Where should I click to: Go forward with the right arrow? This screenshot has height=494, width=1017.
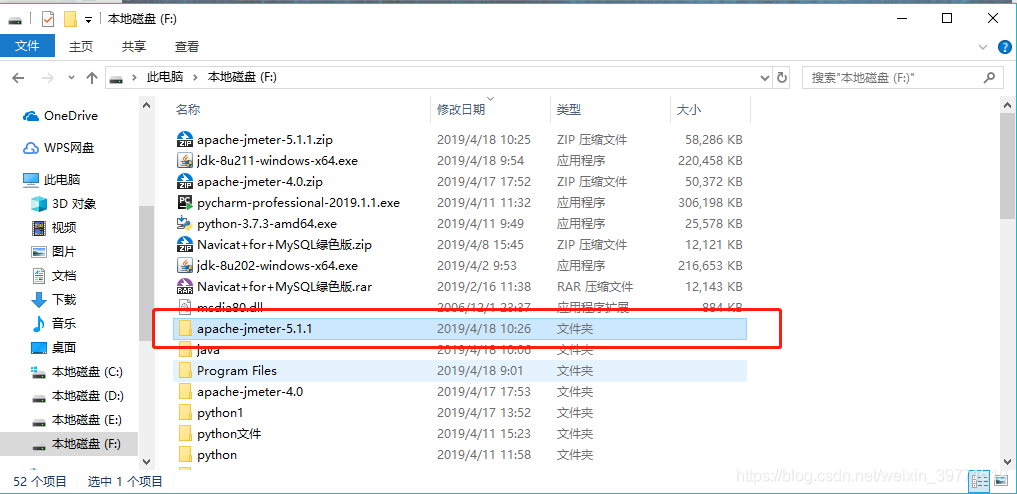[47, 78]
